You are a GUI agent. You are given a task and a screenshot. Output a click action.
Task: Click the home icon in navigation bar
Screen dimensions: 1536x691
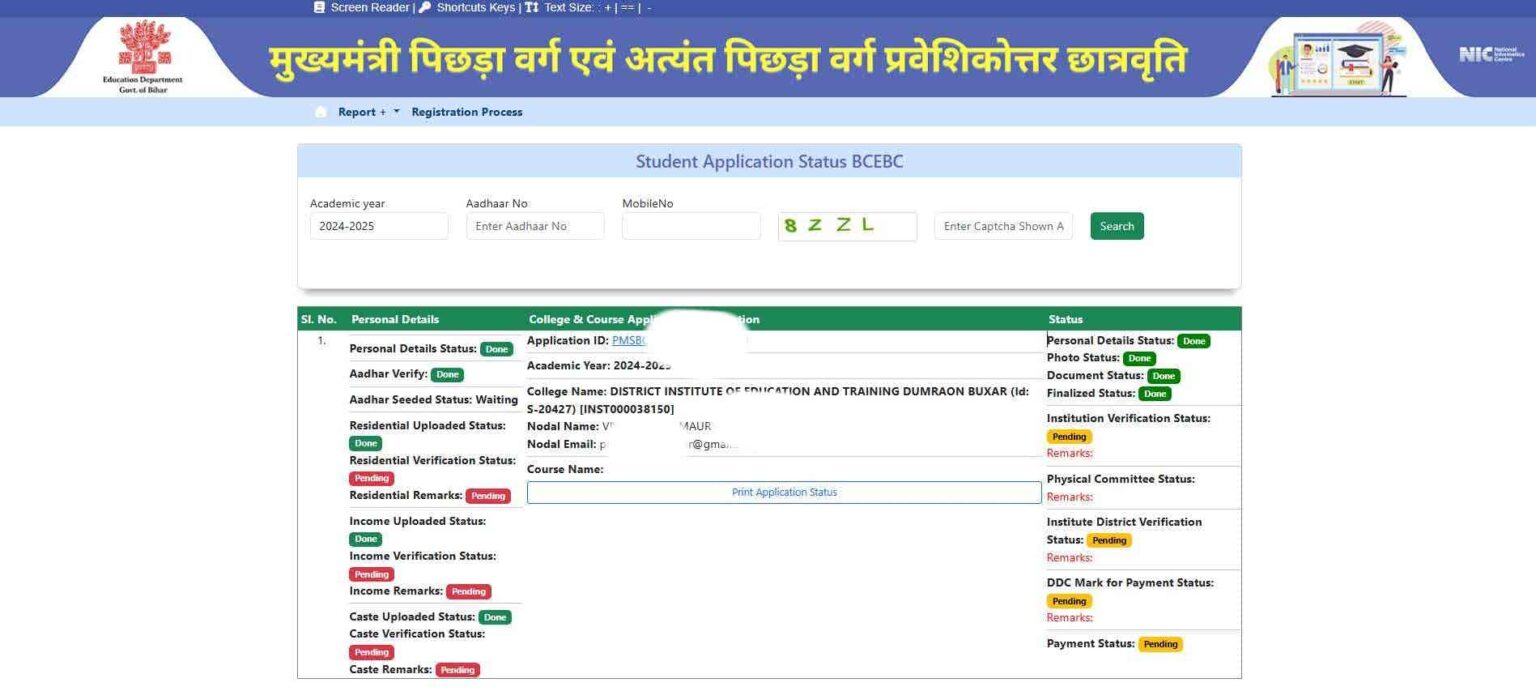tap(320, 112)
